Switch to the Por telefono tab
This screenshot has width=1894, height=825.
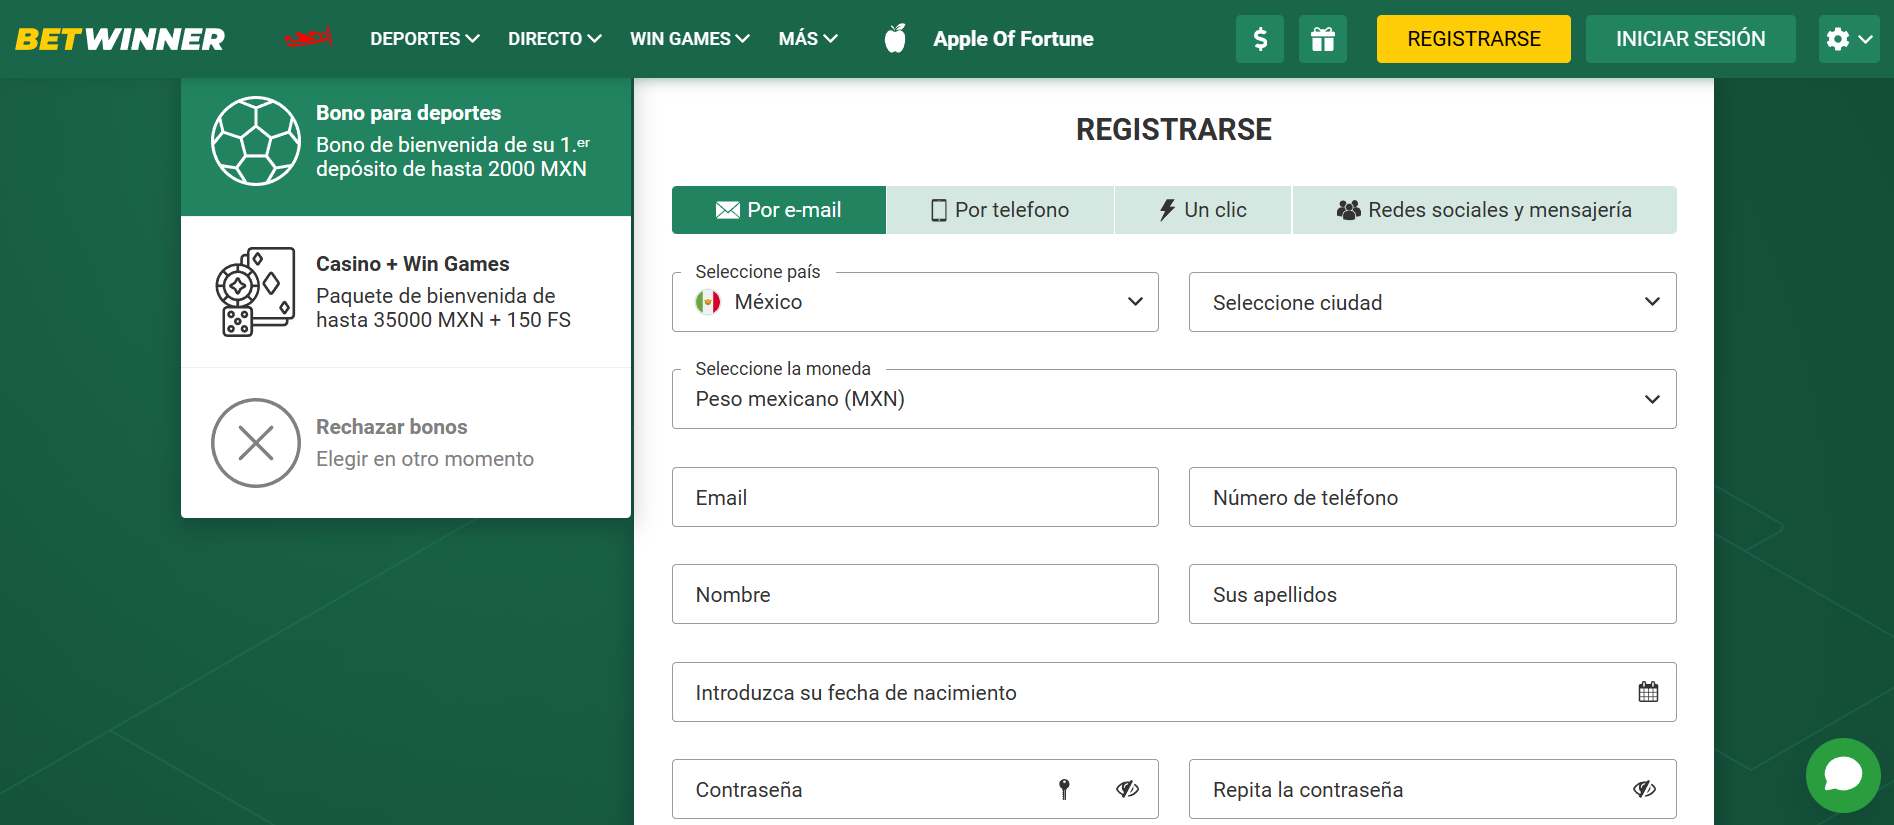1000,210
